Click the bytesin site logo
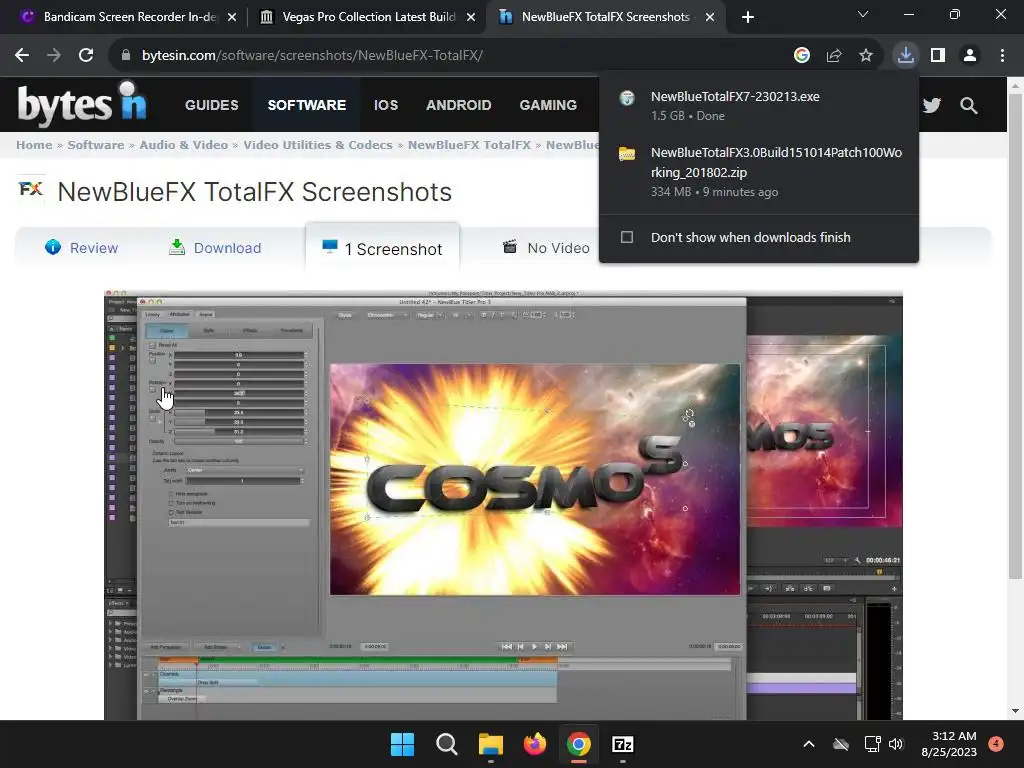The width and height of the screenshot is (1024, 768). pos(82,104)
